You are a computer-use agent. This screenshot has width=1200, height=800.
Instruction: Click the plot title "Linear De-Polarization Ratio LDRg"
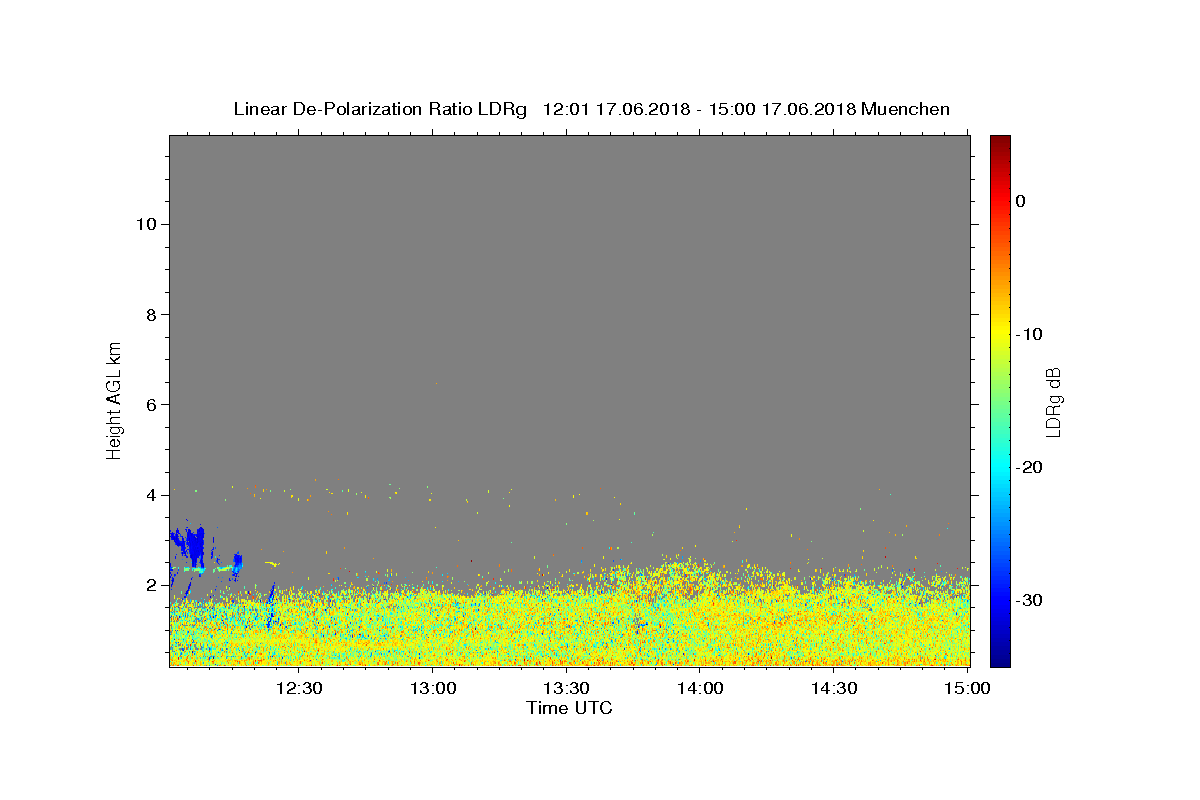pyautogui.click(x=380, y=109)
